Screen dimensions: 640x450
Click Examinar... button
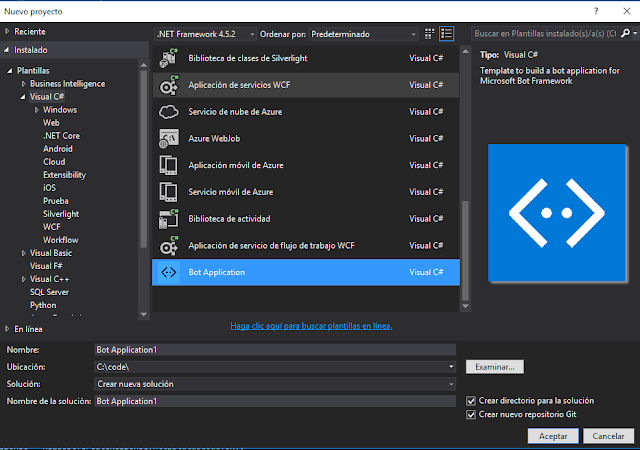tap(495, 367)
